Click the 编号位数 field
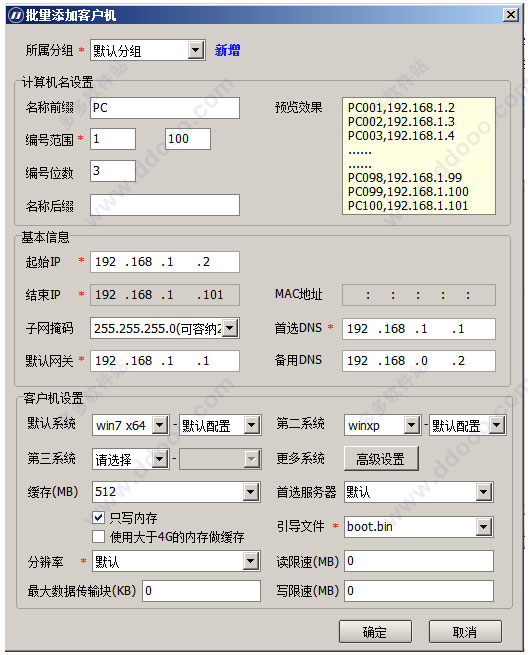Image resolution: width=528 pixels, height=655 pixels. [113, 171]
